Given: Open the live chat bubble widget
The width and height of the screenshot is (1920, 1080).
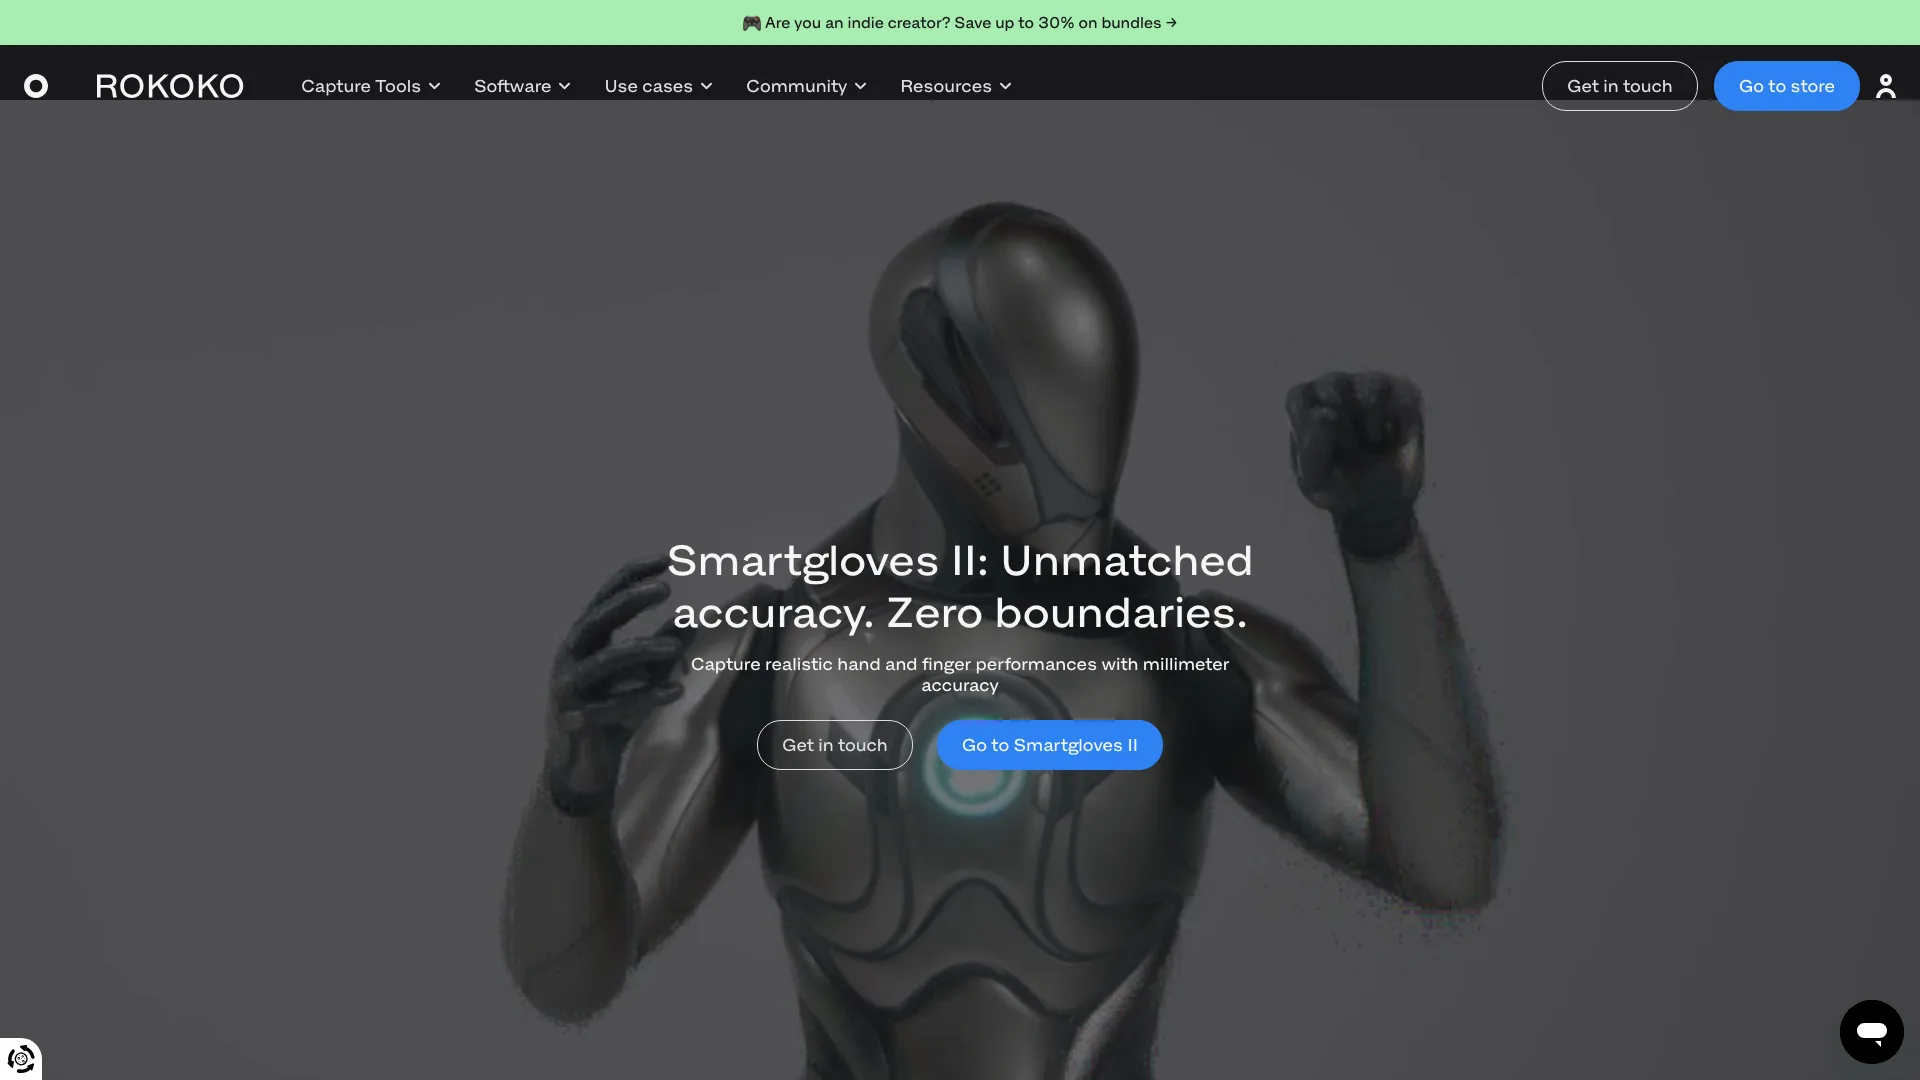Looking at the screenshot, I should point(1872,1032).
